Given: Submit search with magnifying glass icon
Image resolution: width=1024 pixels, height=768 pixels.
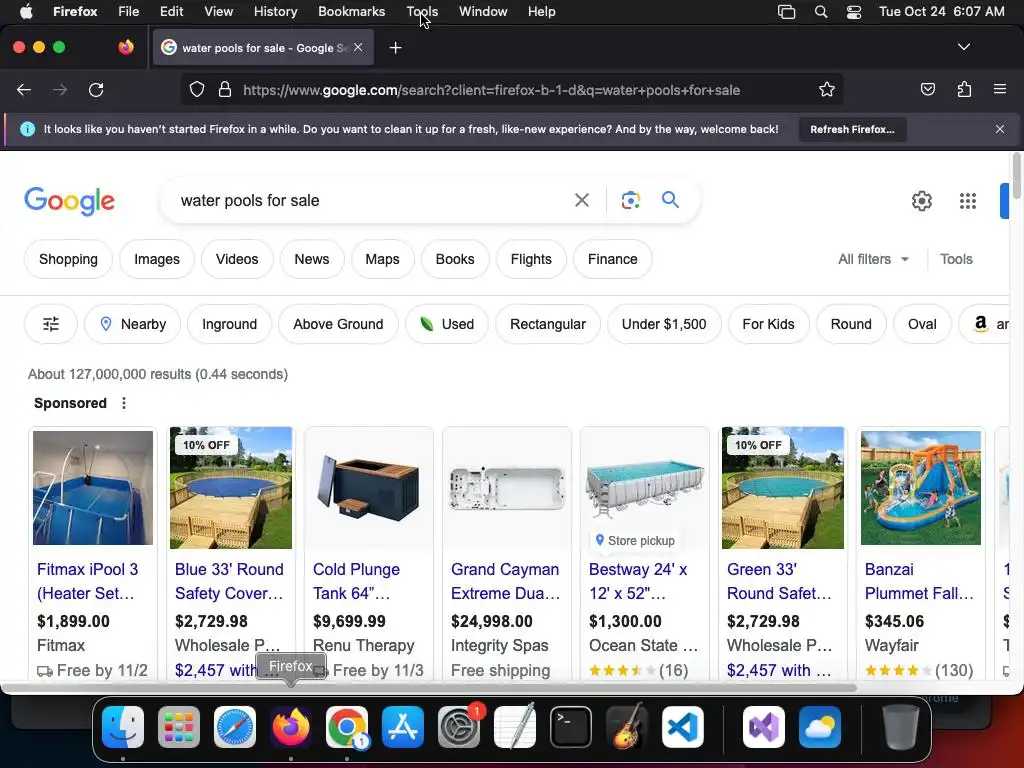Looking at the screenshot, I should [670, 200].
